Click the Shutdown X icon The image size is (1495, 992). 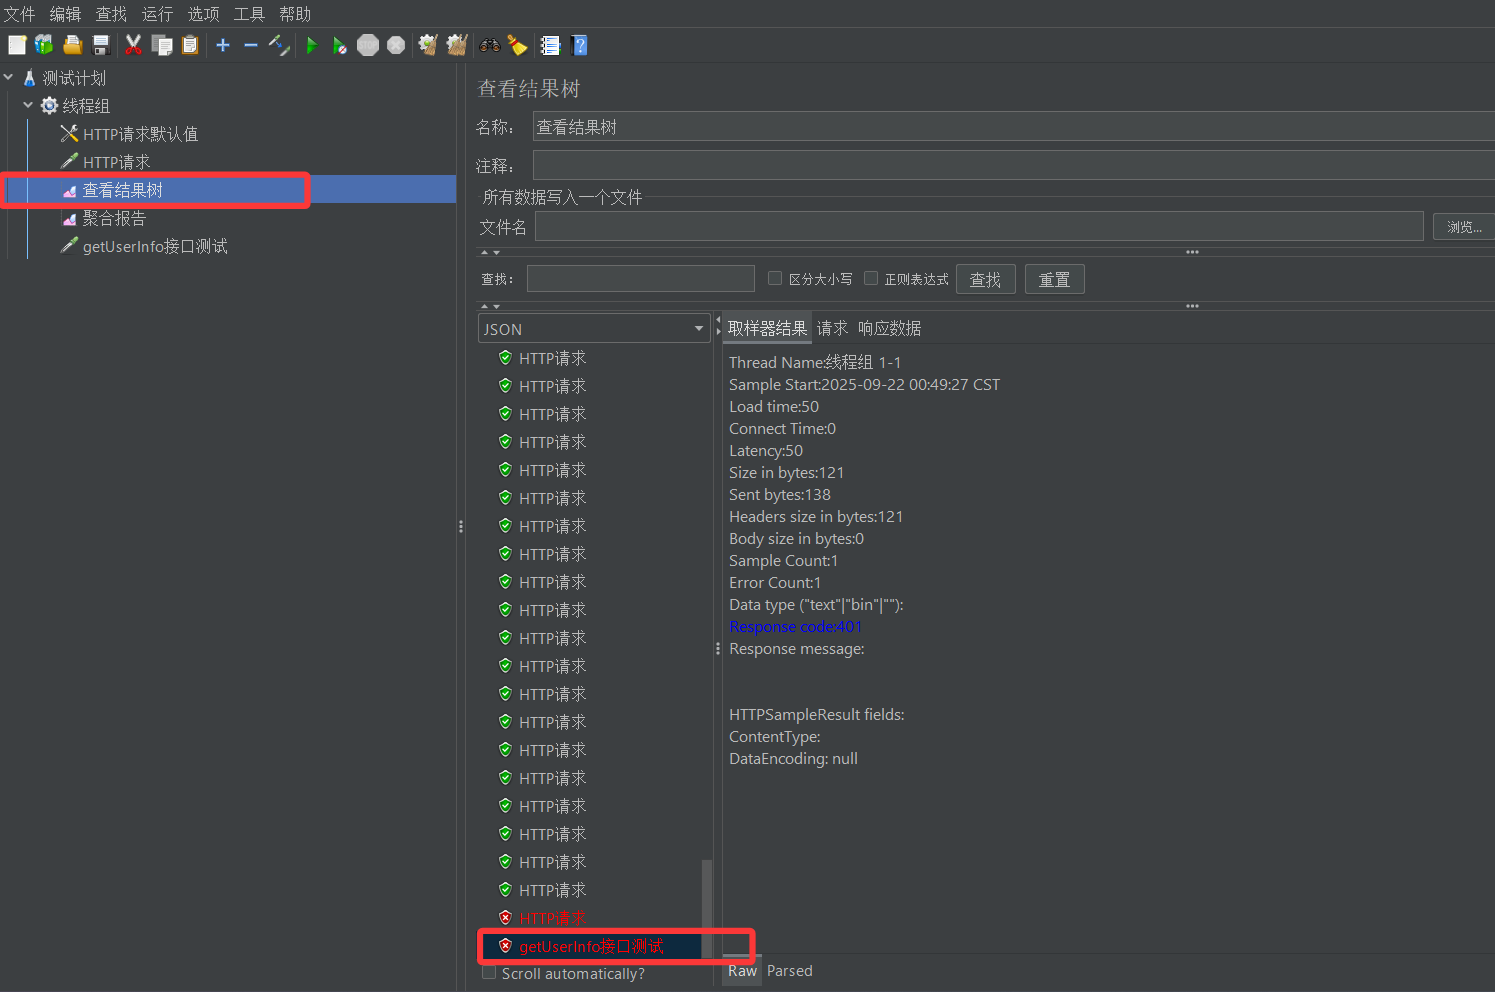(396, 45)
